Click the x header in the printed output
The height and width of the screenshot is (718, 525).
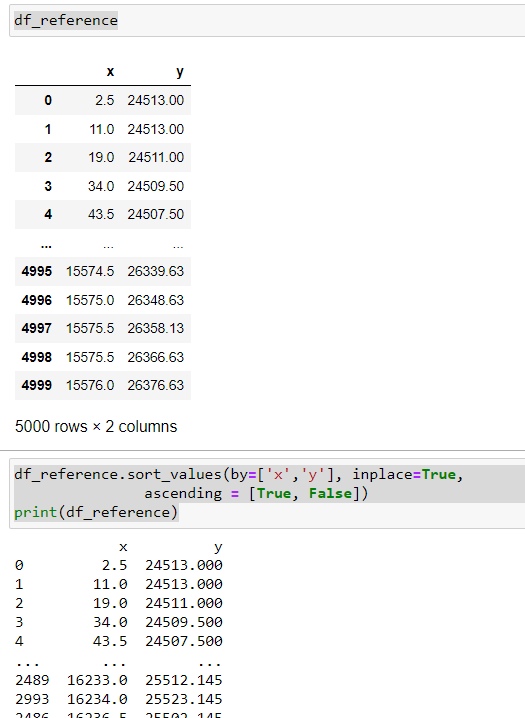pyautogui.click(x=123, y=547)
